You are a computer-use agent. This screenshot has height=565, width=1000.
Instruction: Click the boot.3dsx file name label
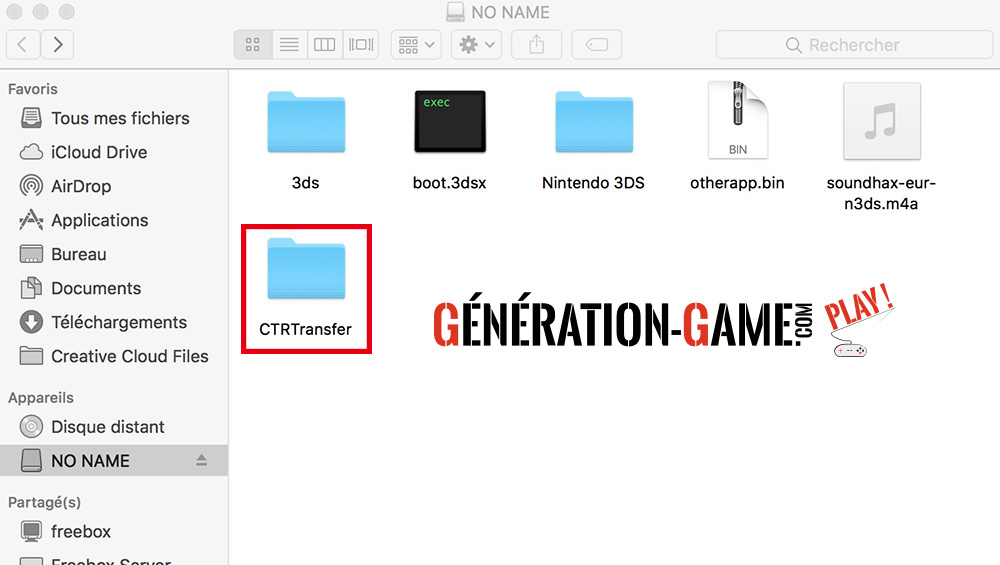point(450,183)
